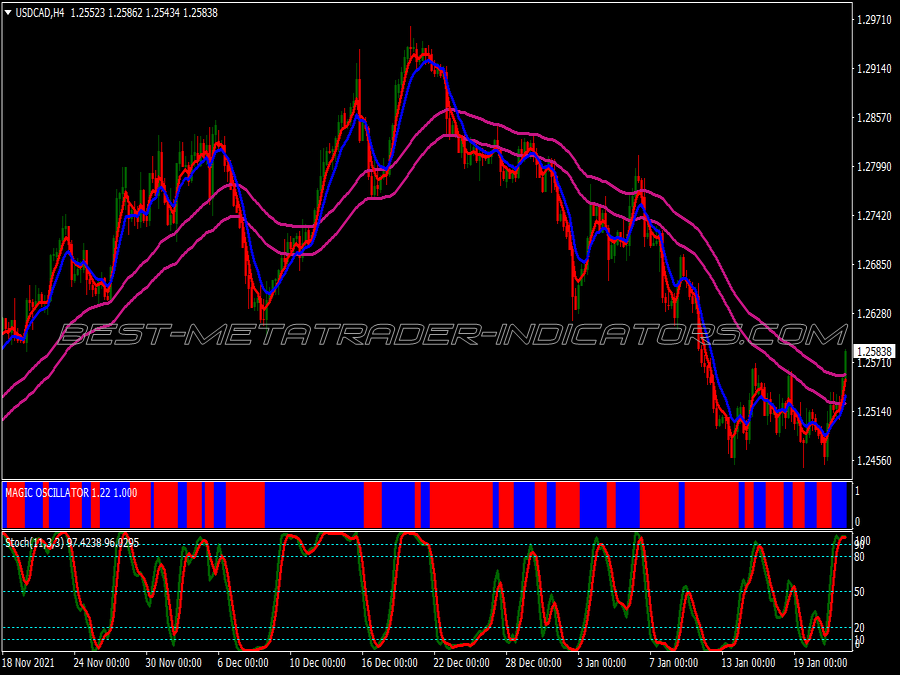Screen dimensions: 900x675
Task: Click the stochastic 50 level label
Action: point(859,592)
